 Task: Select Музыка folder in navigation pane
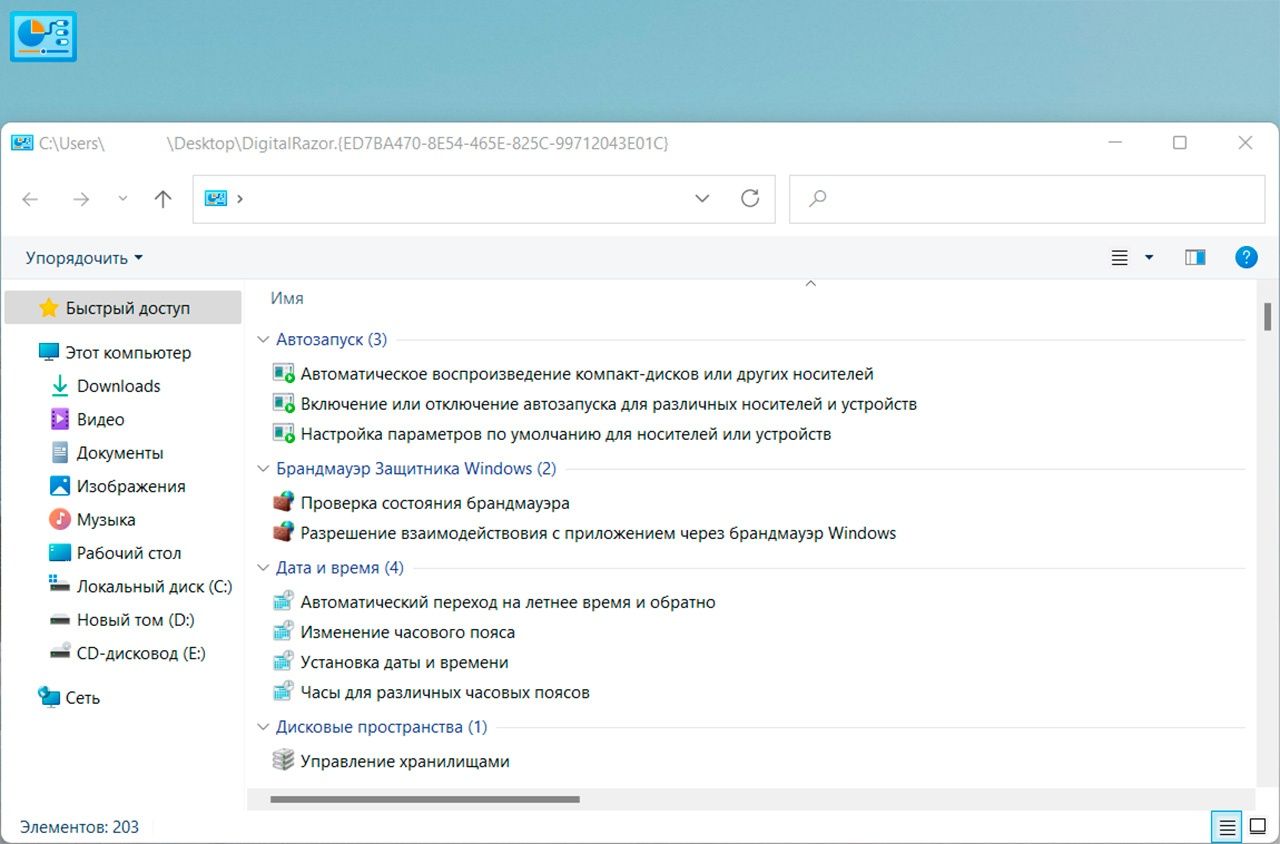pos(105,520)
